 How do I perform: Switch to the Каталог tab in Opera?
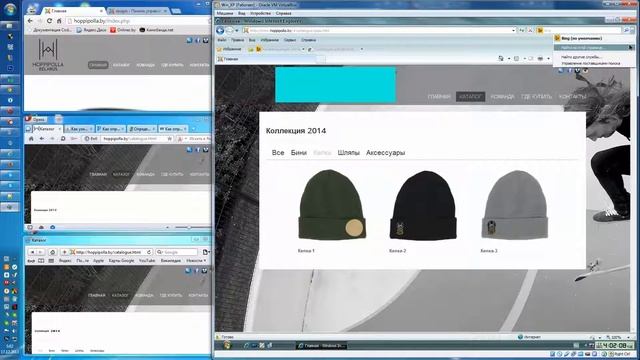click(x=47, y=129)
